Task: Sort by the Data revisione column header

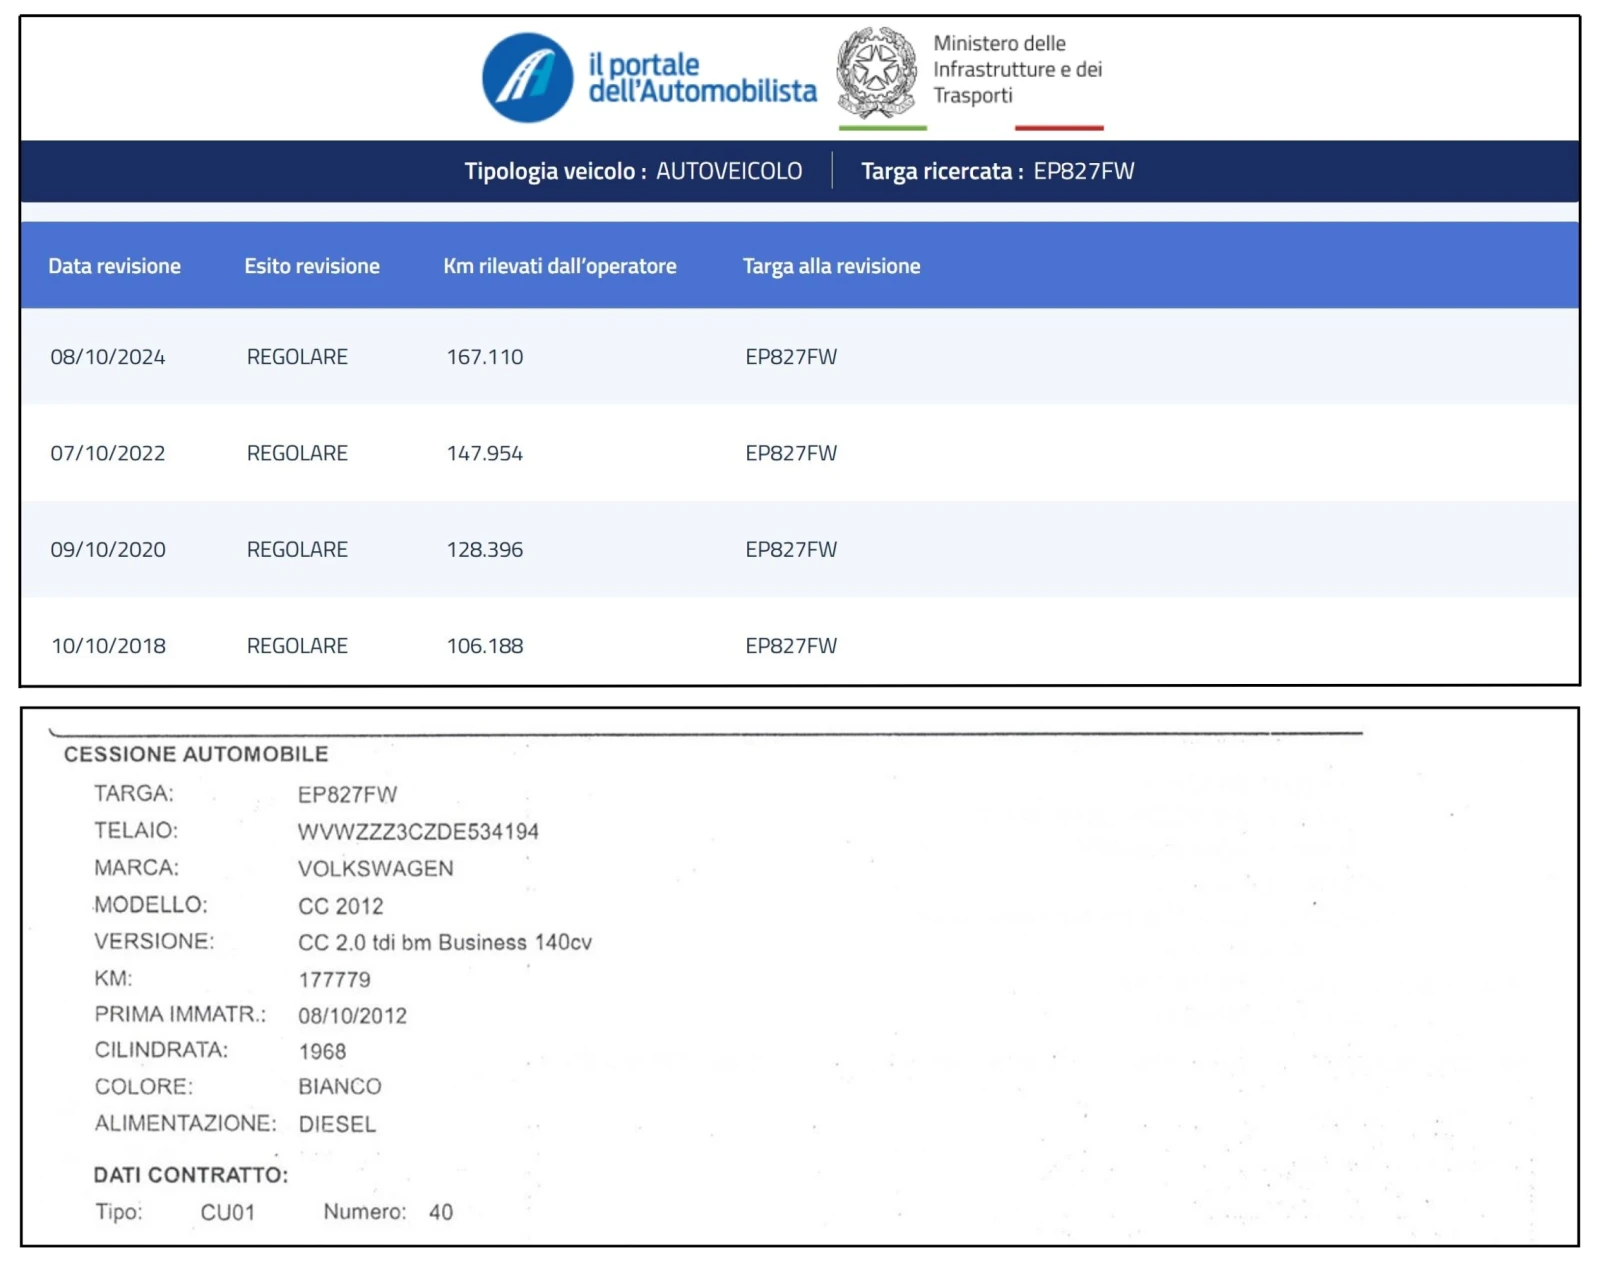Action: coord(114,266)
